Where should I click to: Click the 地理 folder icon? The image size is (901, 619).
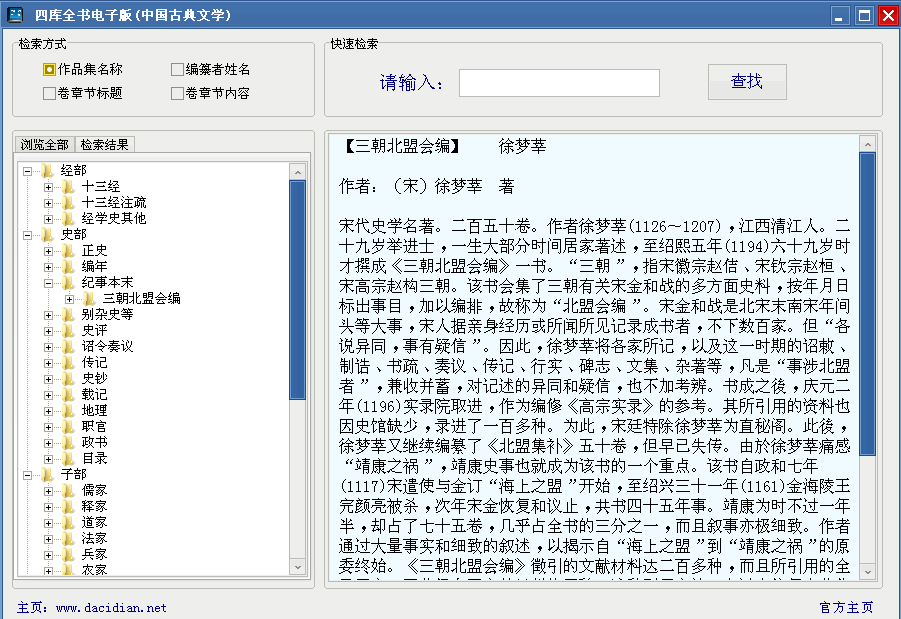pos(68,411)
